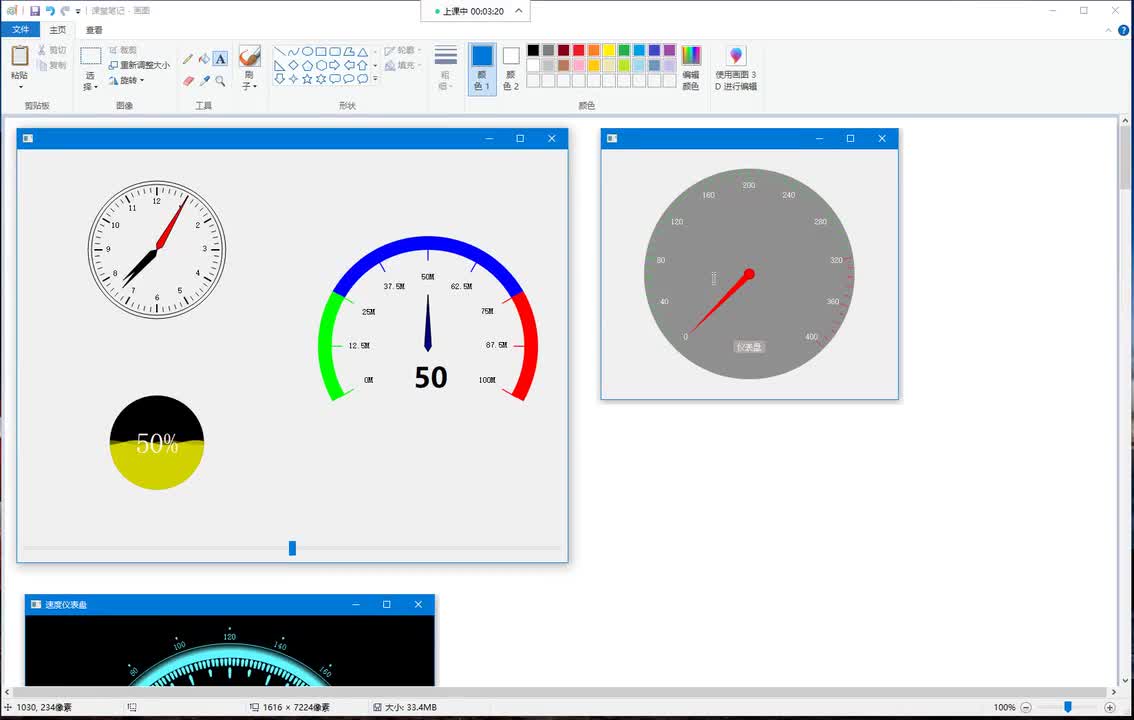
Task: Choose the Triangle shape
Action: [x=362, y=51]
